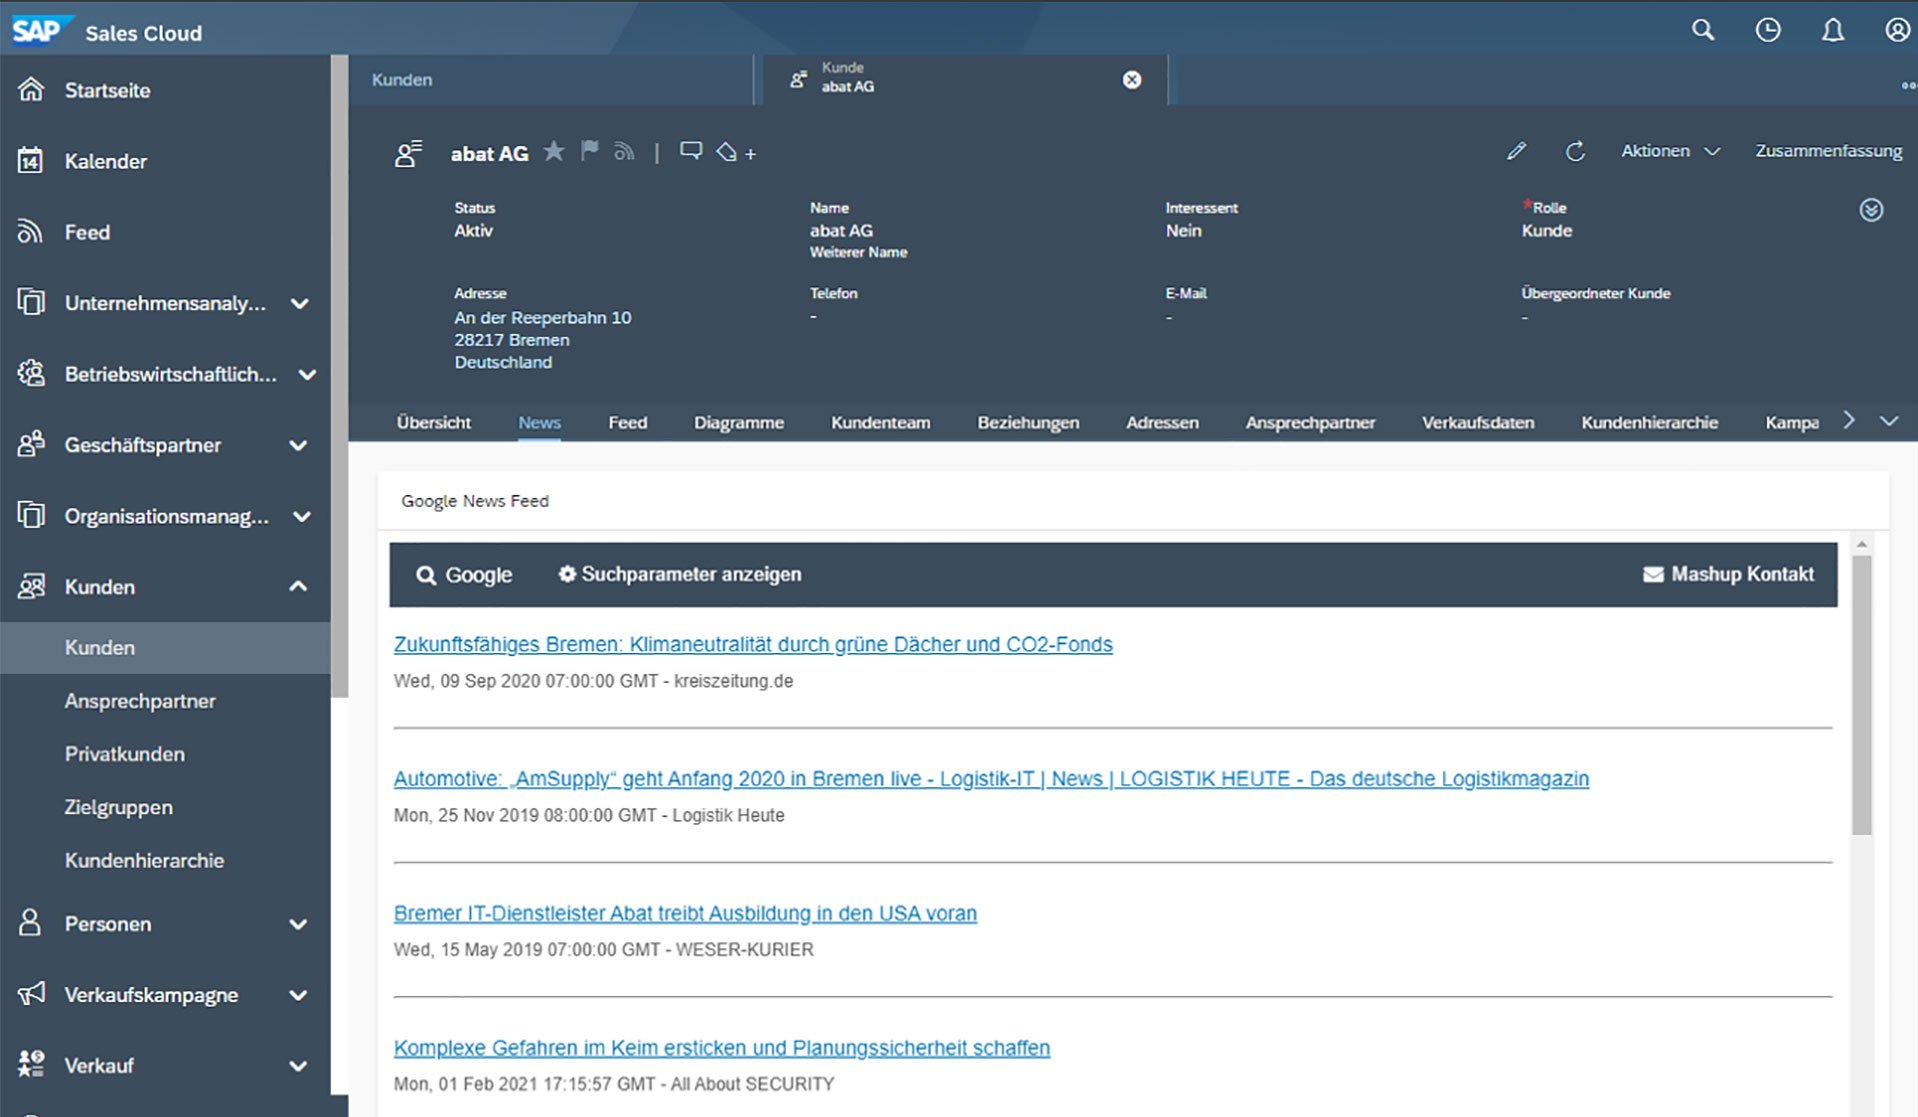The width and height of the screenshot is (1918, 1117).
Task: Click the Kunden group sidebar icon
Action: (x=31, y=586)
